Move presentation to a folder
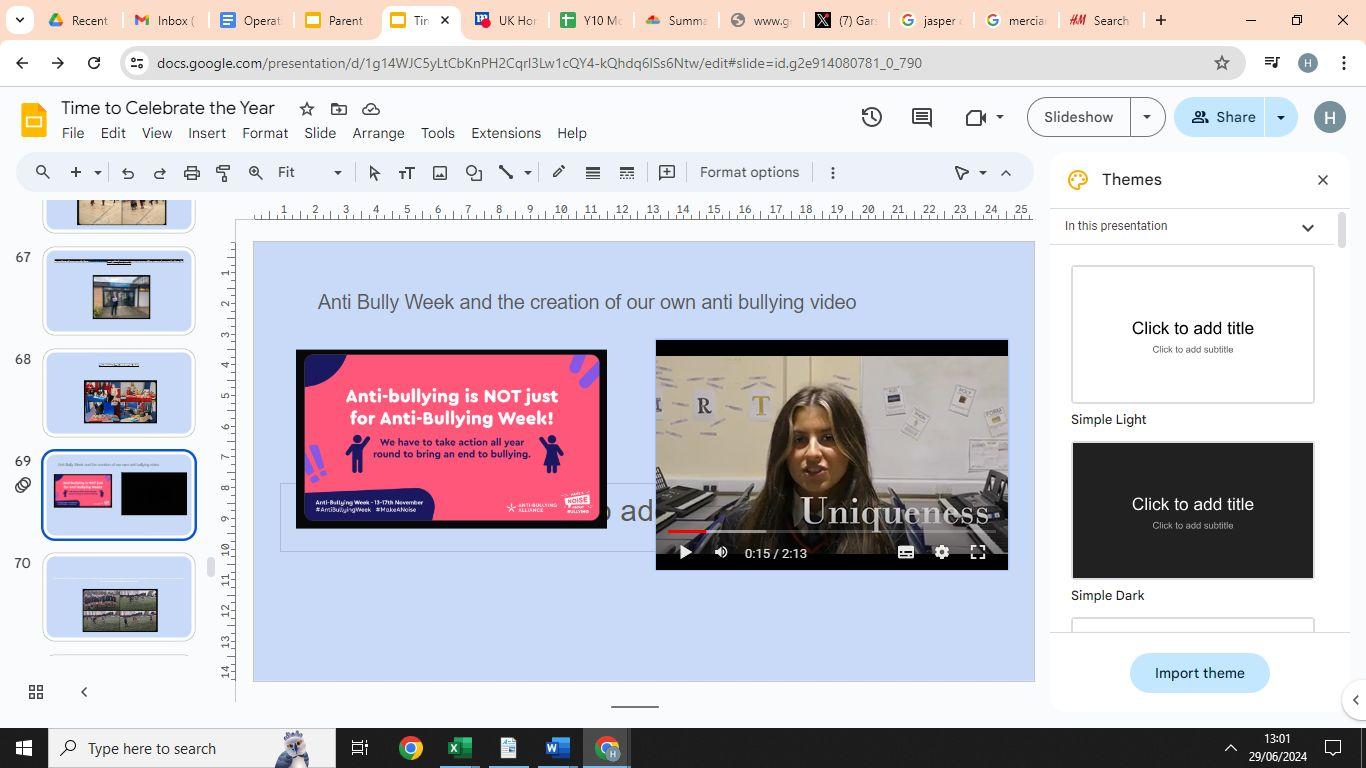Image resolution: width=1366 pixels, height=768 pixels. pyautogui.click(x=339, y=109)
